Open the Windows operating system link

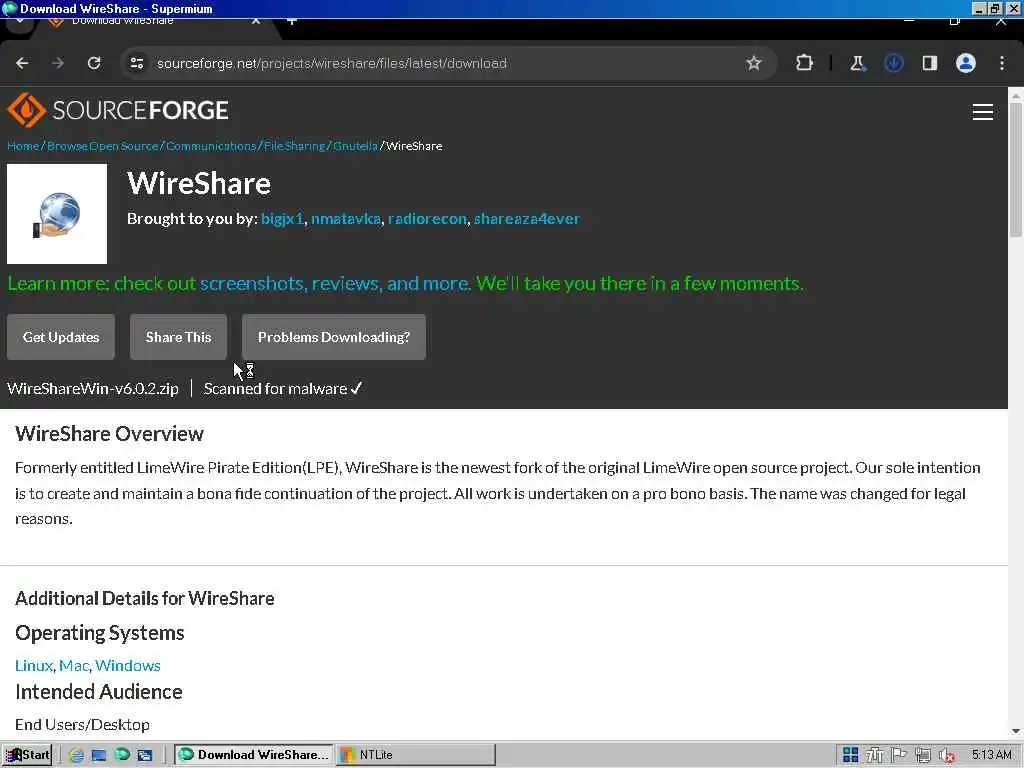pyautogui.click(x=127, y=665)
